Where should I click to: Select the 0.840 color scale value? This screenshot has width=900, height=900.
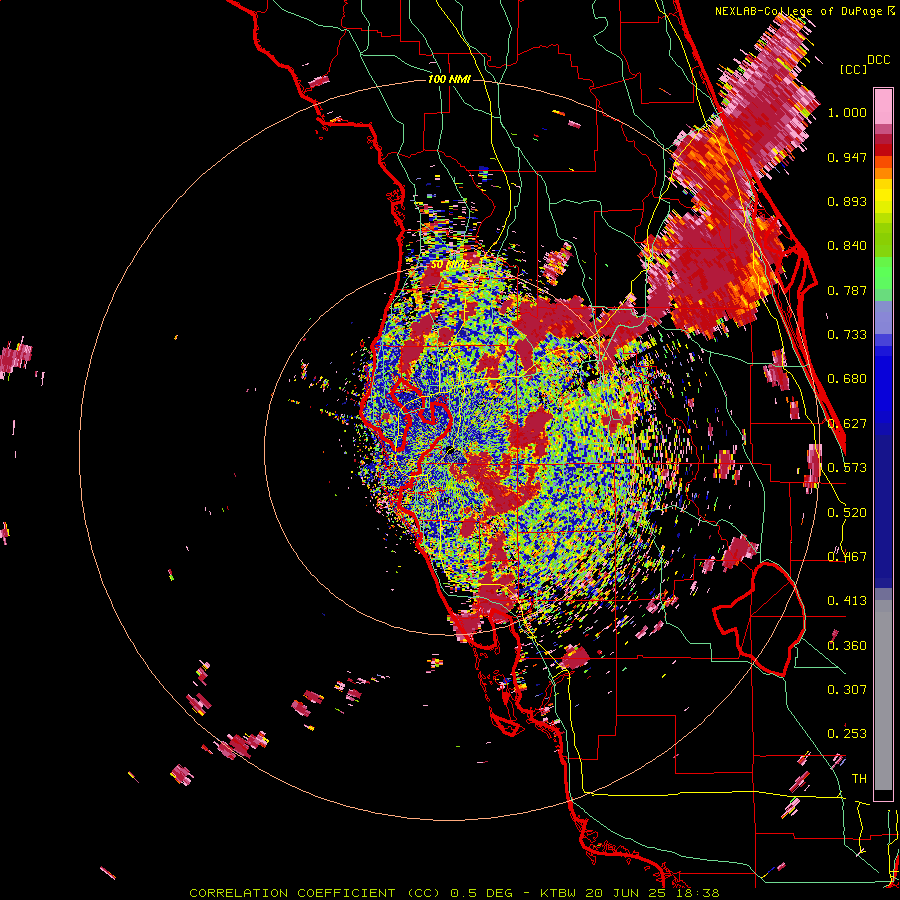[x=847, y=246]
